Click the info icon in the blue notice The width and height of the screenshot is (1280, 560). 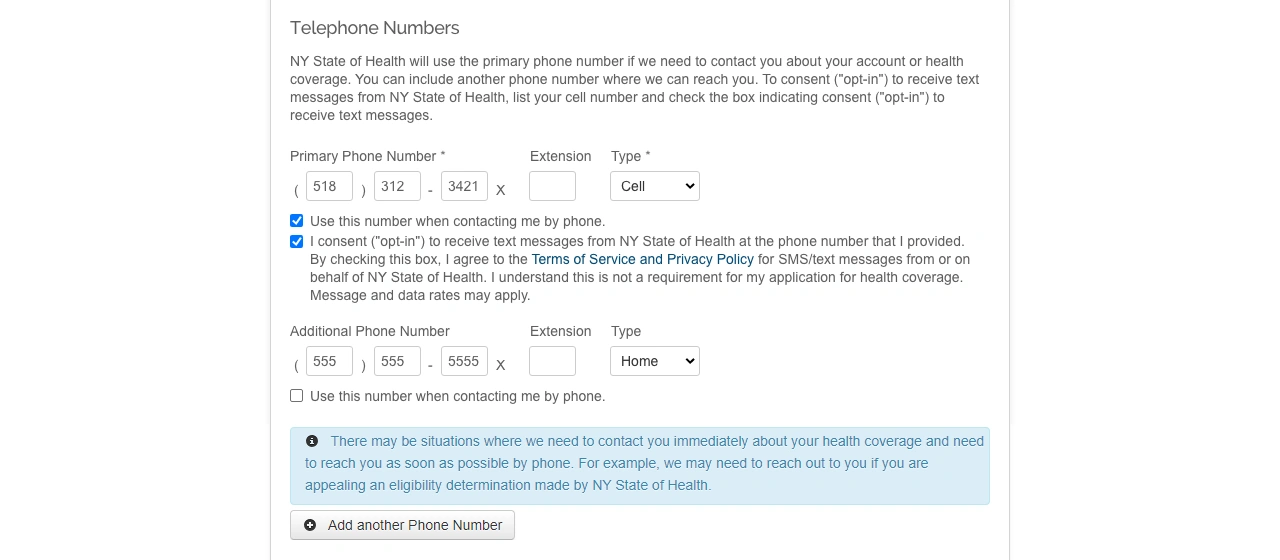pos(312,441)
